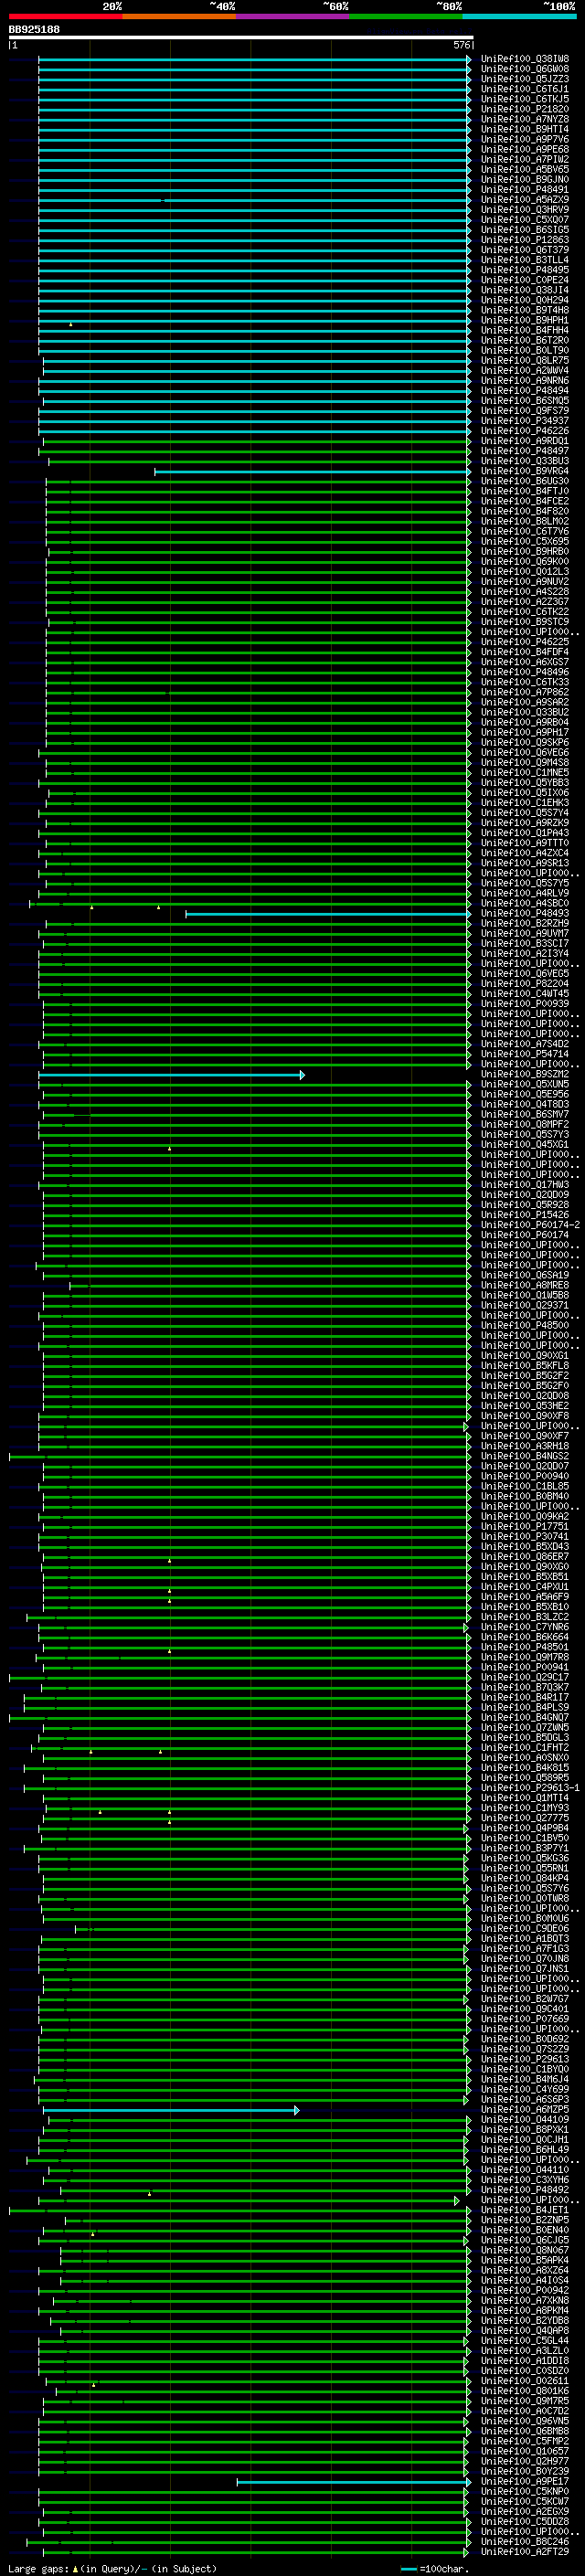Select UniRef100_B8C246 label

click(x=524, y=2542)
